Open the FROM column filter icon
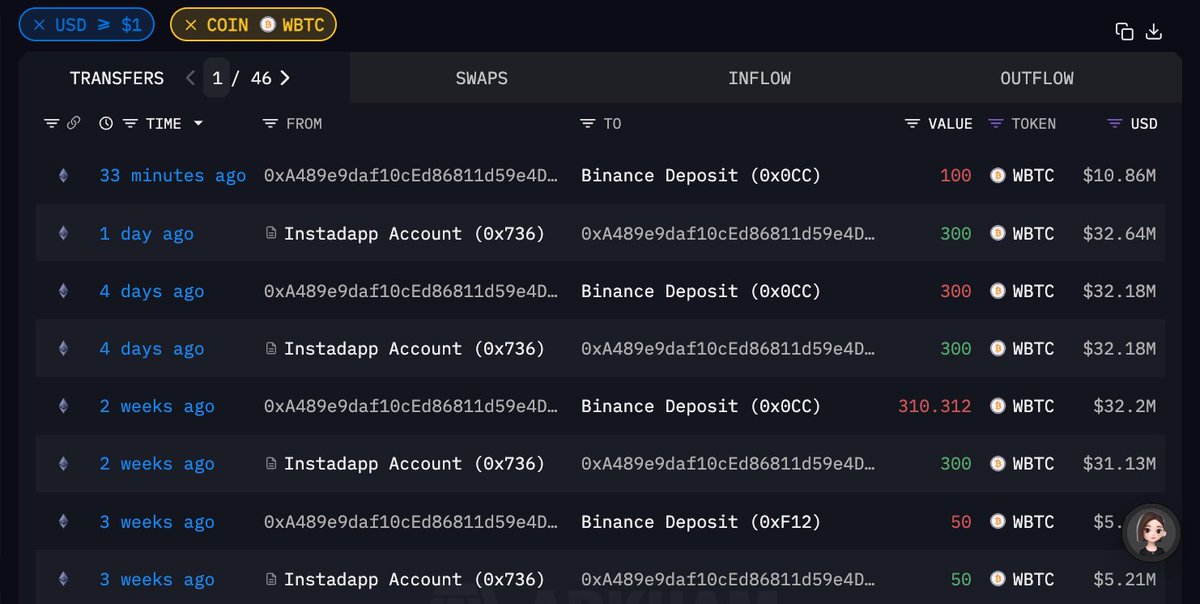The width and height of the screenshot is (1200, 604). point(270,123)
